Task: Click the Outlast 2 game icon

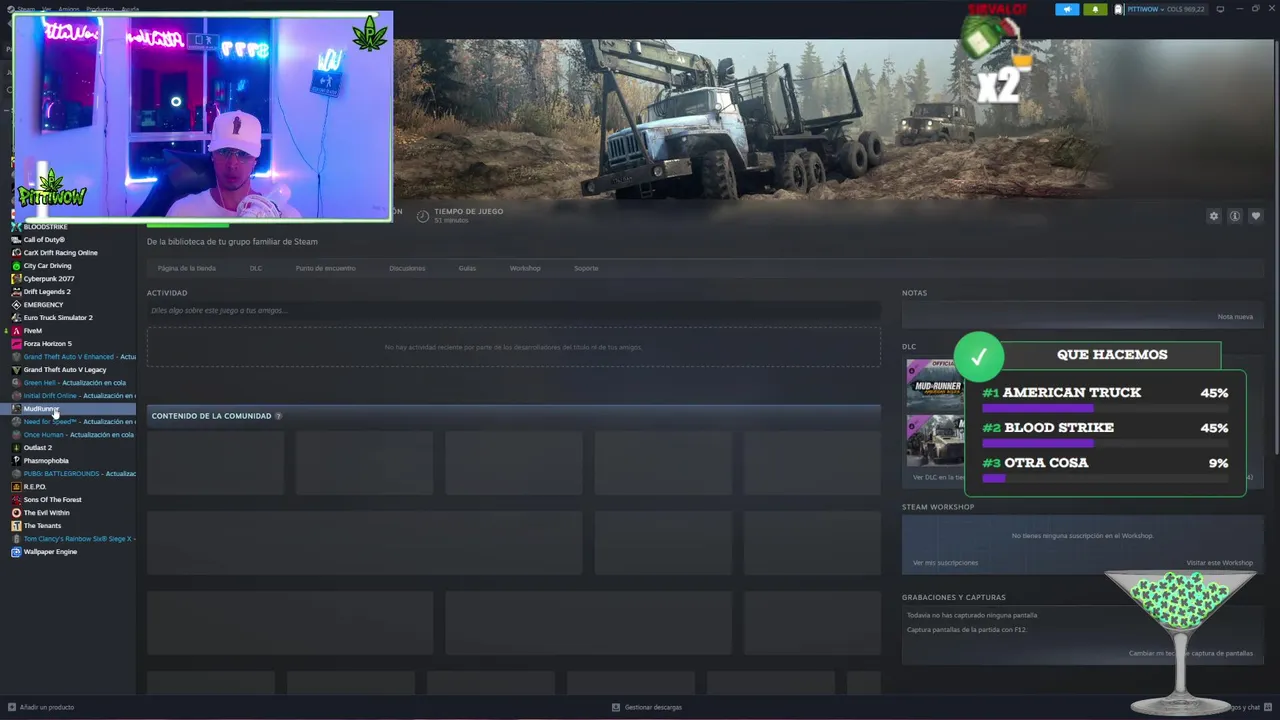Action: point(16,448)
